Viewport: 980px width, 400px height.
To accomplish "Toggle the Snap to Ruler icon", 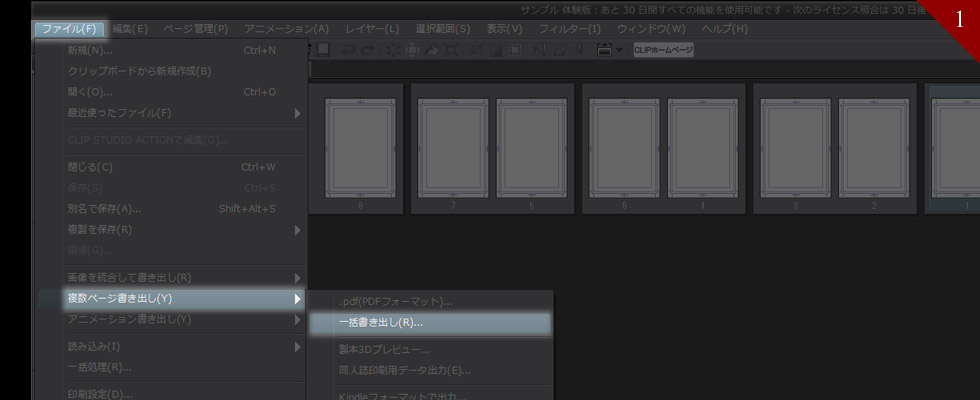I will click(x=541, y=50).
